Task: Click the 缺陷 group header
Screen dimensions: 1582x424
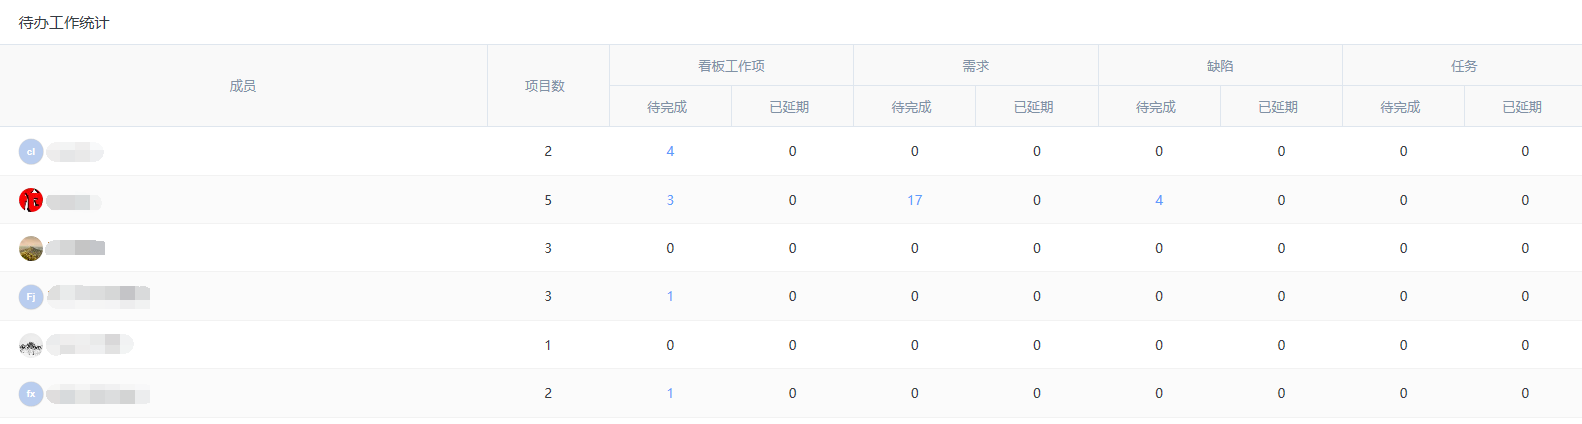Action: (1220, 66)
